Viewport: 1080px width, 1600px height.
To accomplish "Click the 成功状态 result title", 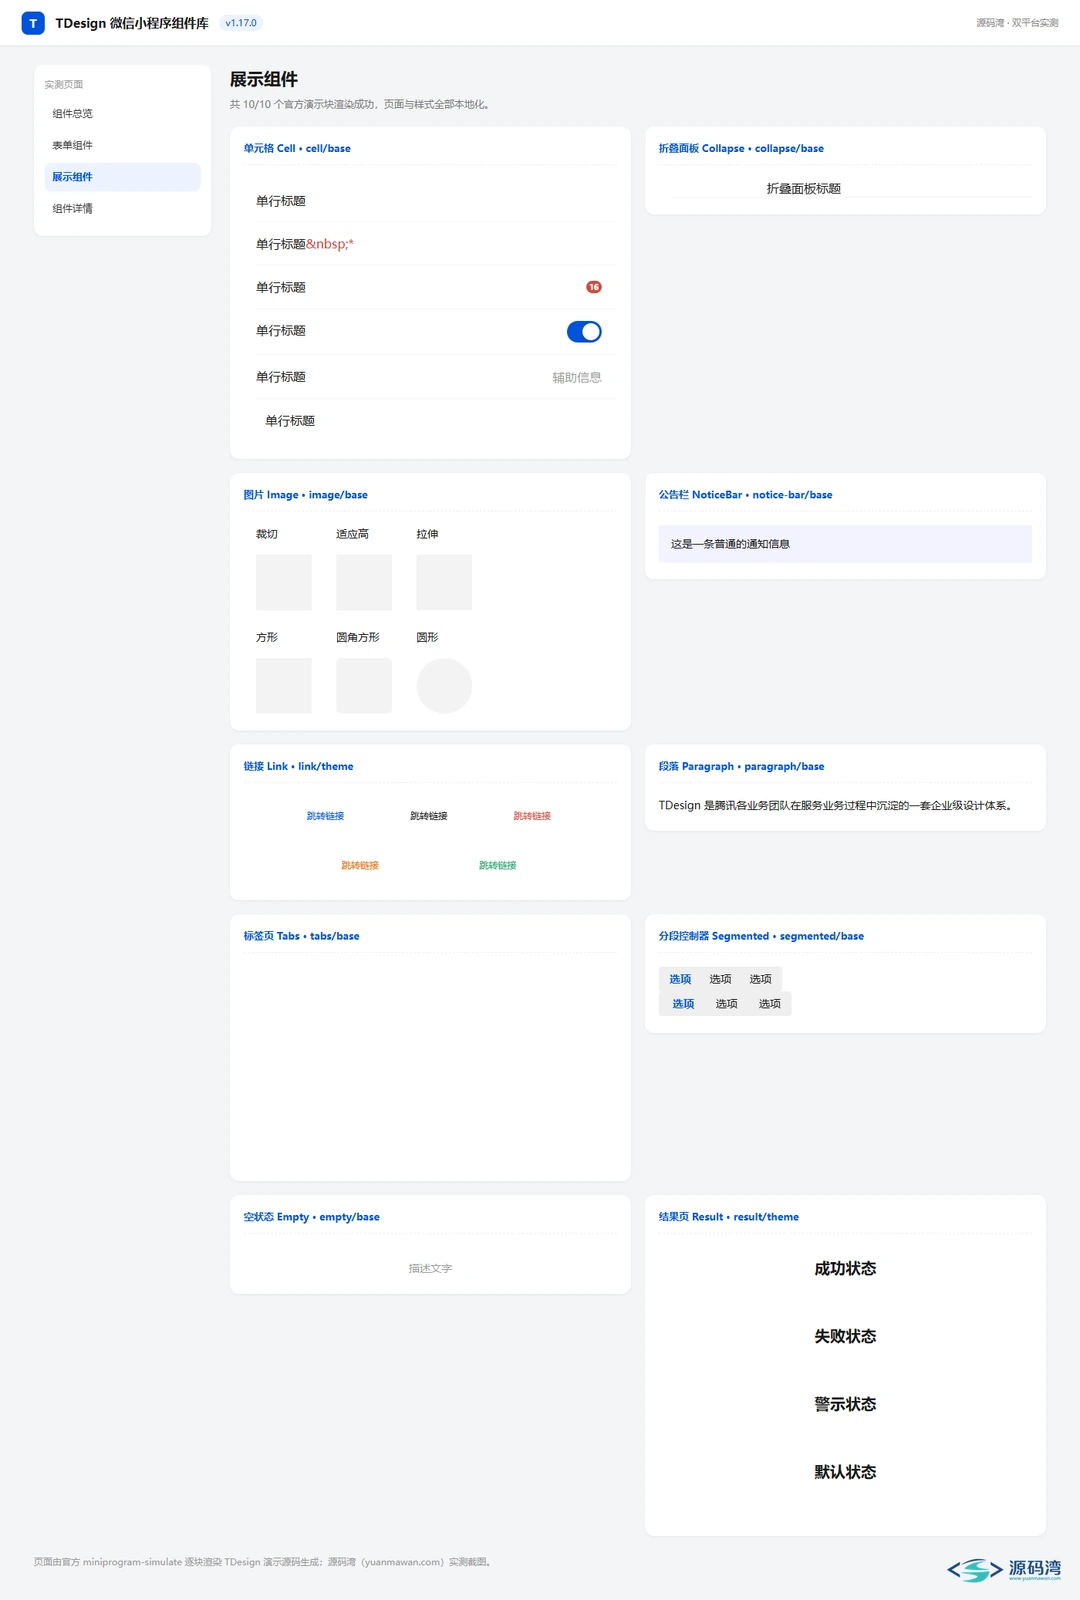I will (x=845, y=1269).
